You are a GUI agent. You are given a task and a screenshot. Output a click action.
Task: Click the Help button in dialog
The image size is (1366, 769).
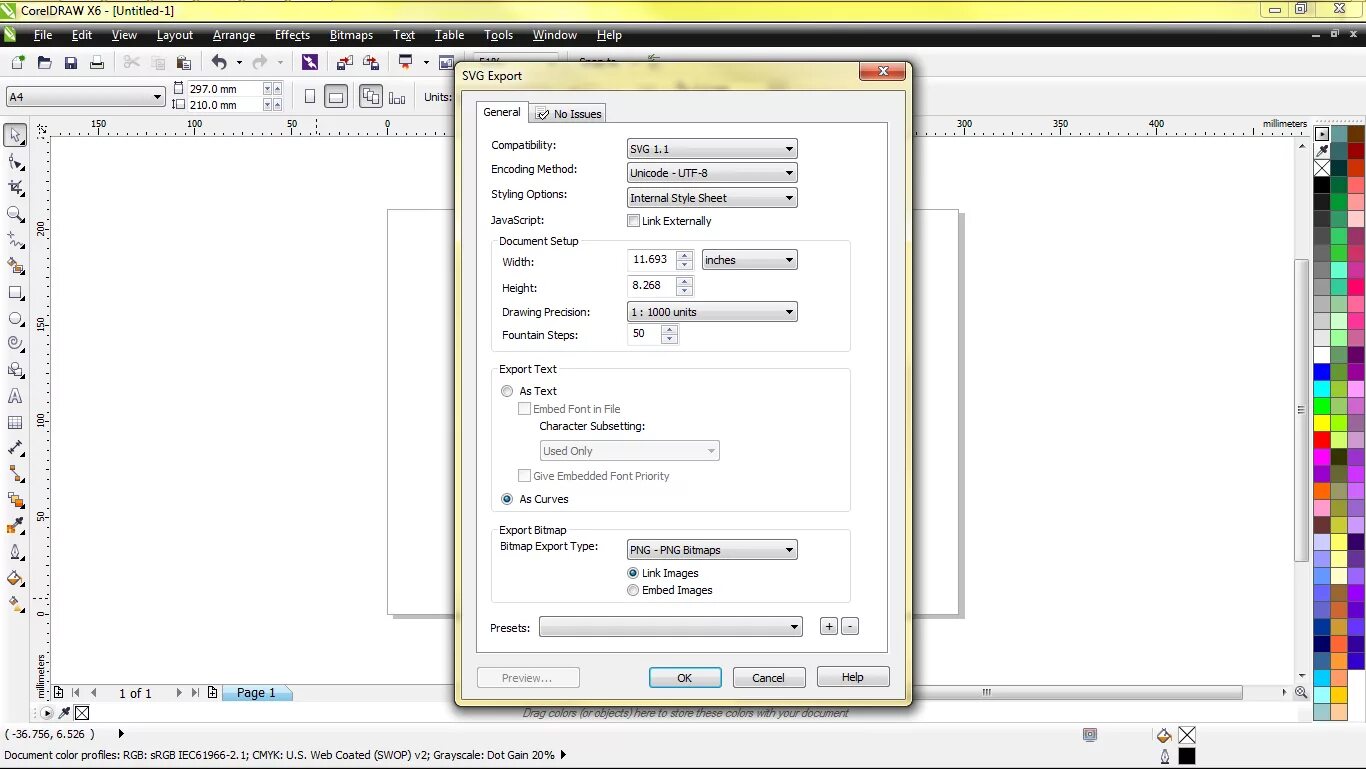(x=853, y=677)
